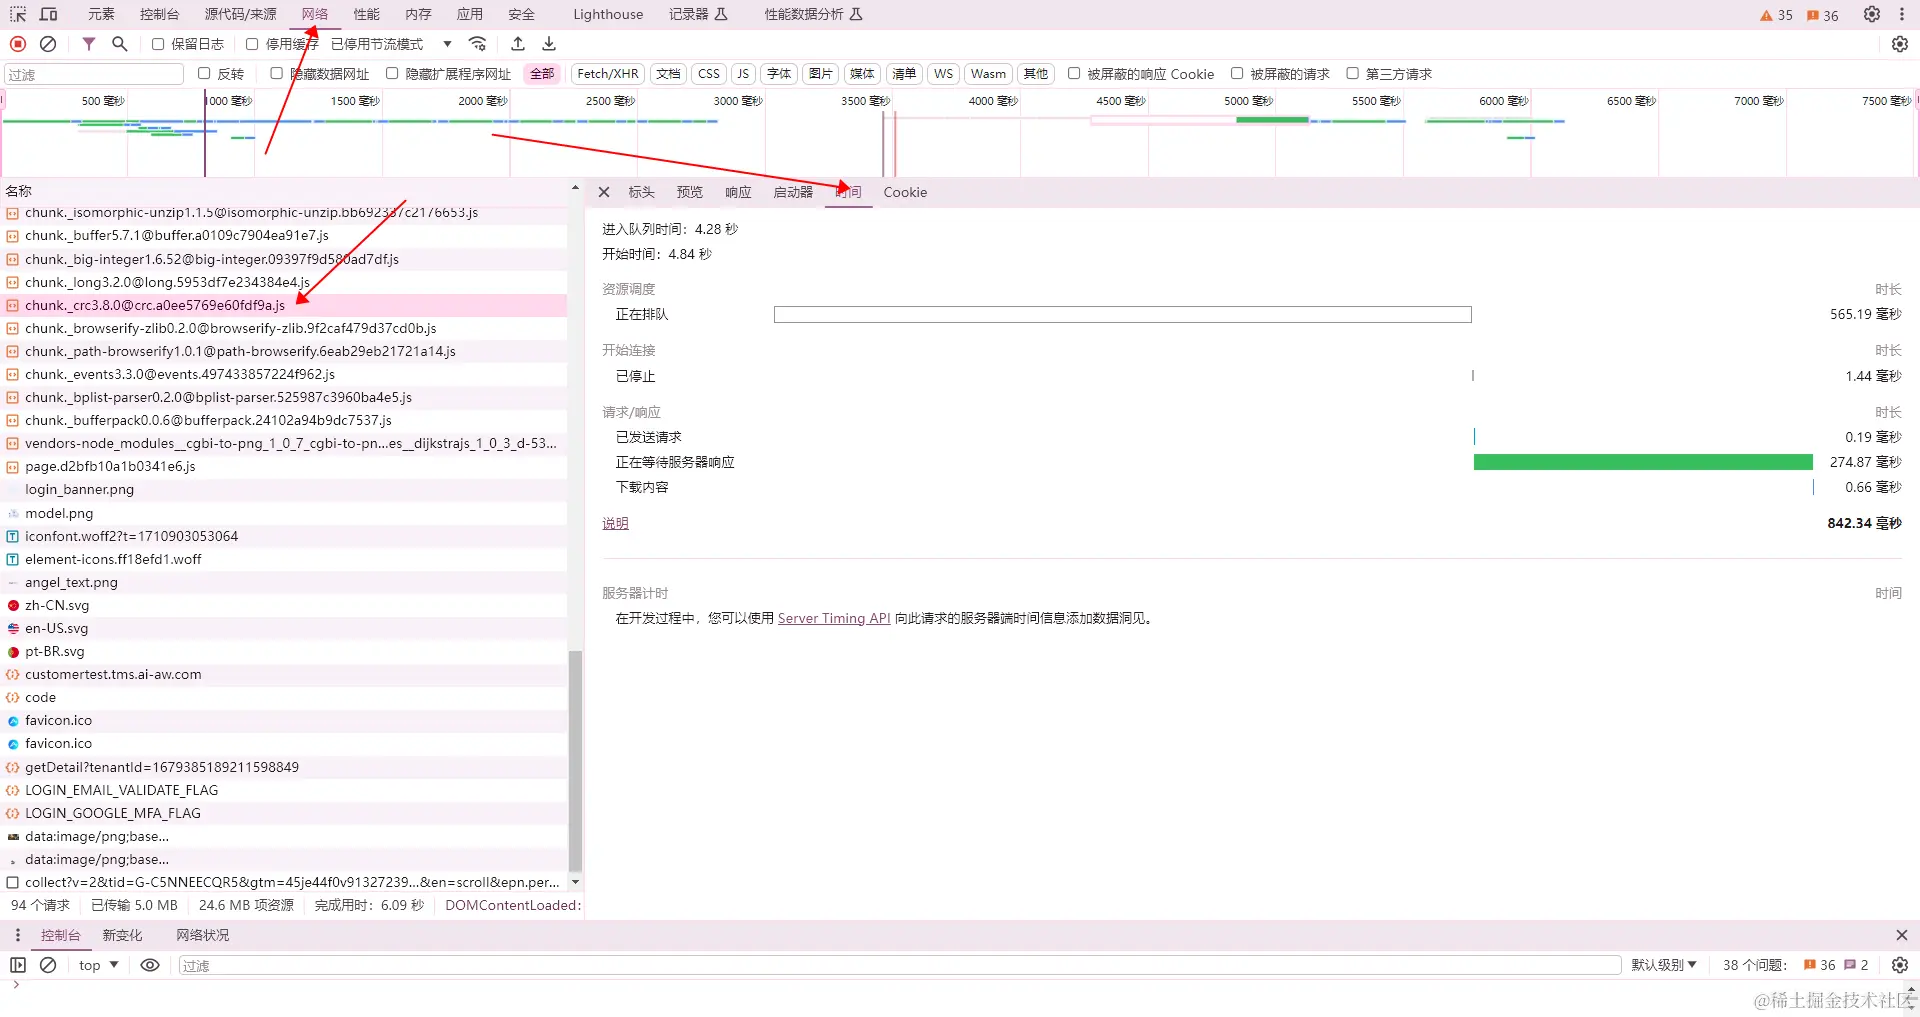Toggle the device toolbar icon
The width and height of the screenshot is (1920, 1017).
pyautogui.click(x=48, y=14)
